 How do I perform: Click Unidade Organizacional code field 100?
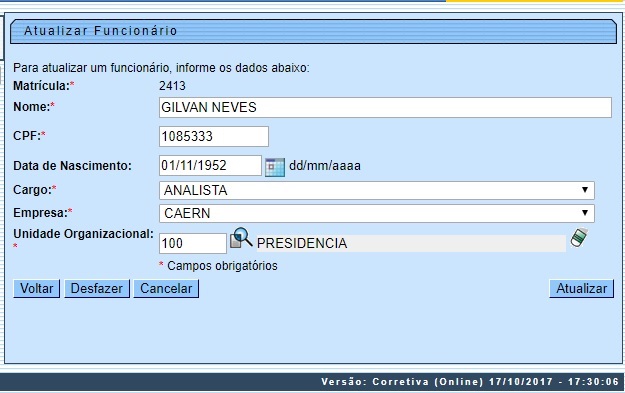tap(193, 243)
